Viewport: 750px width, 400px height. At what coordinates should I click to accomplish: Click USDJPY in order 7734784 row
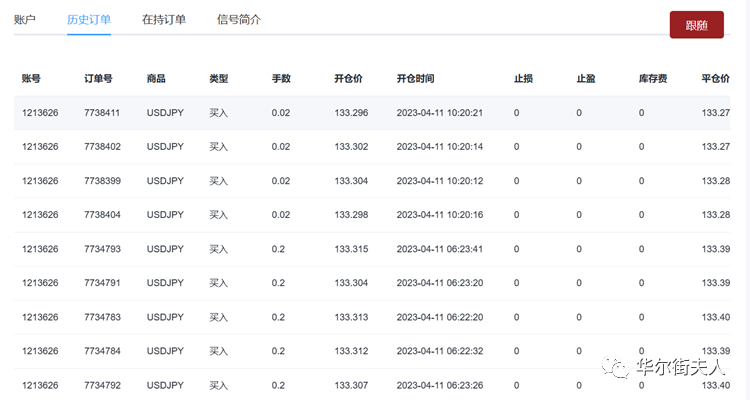tap(165, 351)
